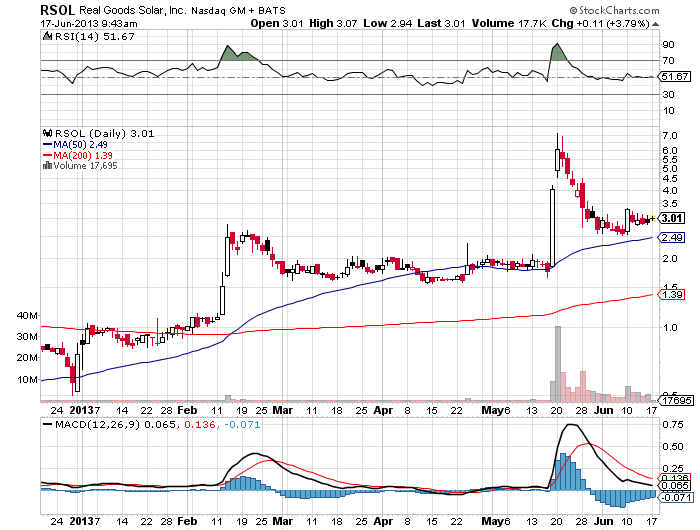Click the 'MA(200) 1.39' legend text

83,155
